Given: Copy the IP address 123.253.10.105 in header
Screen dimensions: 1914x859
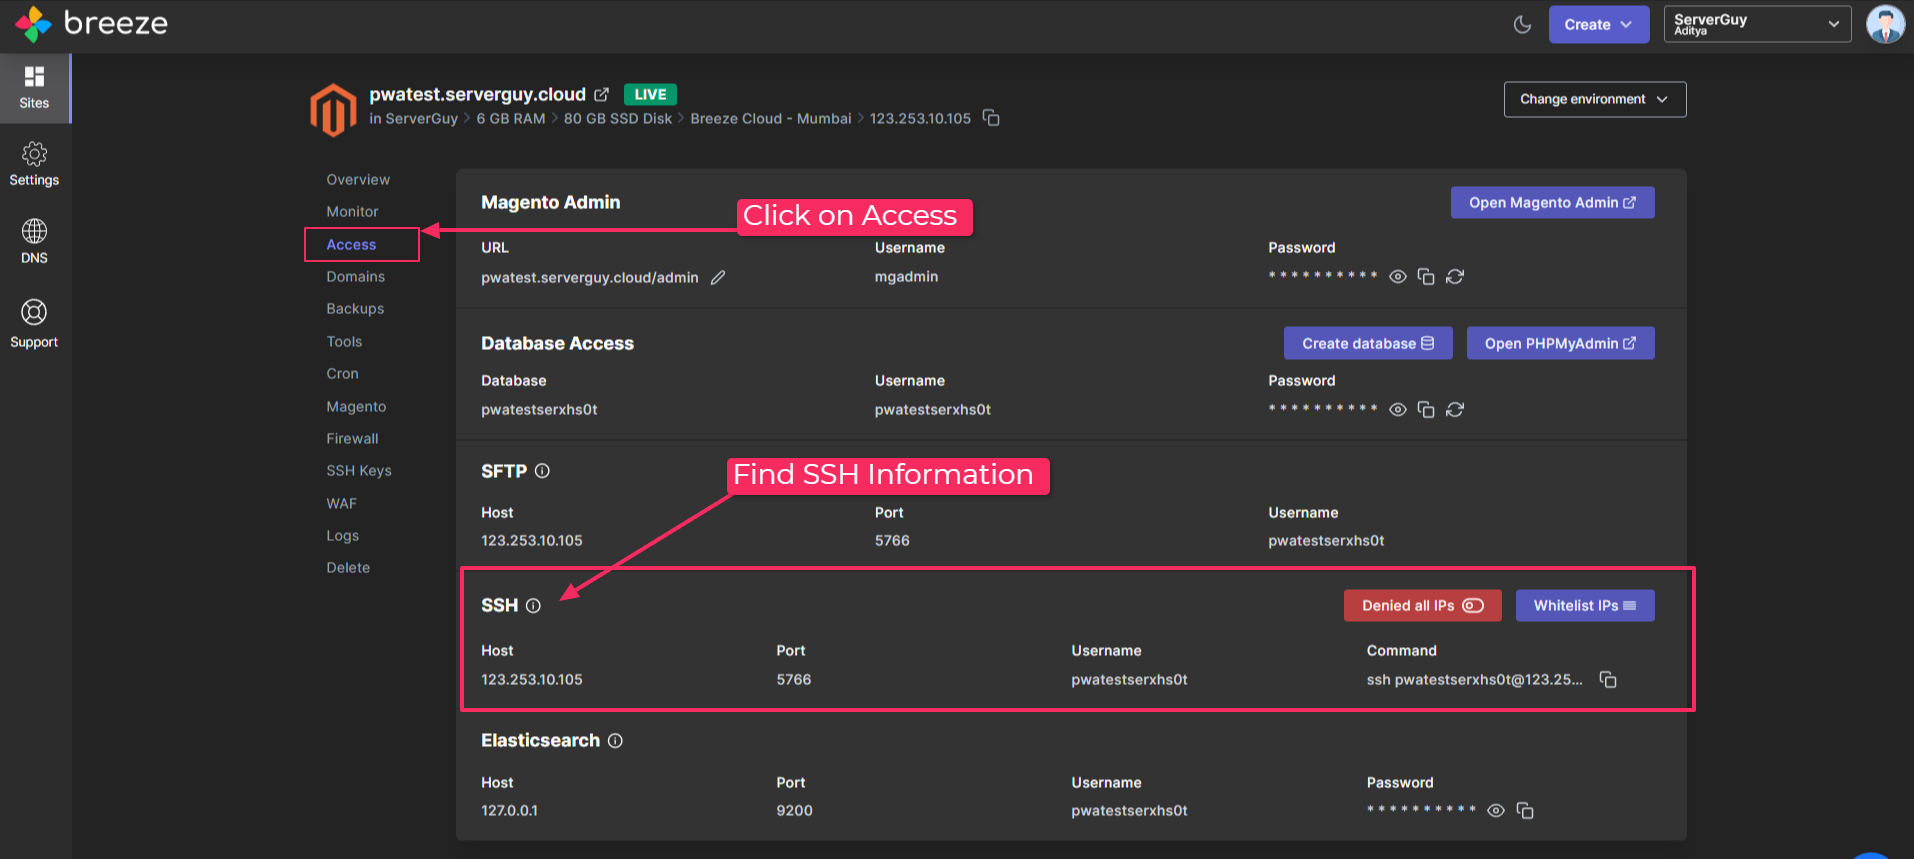Looking at the screenshot, I should 991,118.
